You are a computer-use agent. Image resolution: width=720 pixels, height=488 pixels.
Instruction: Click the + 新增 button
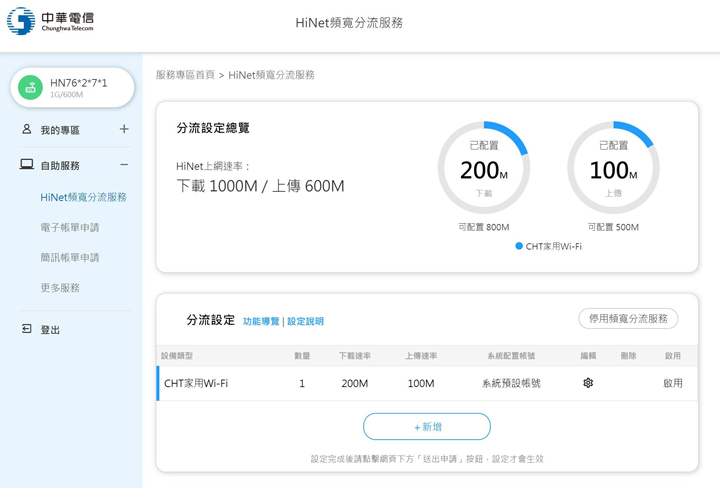point(427,426)
